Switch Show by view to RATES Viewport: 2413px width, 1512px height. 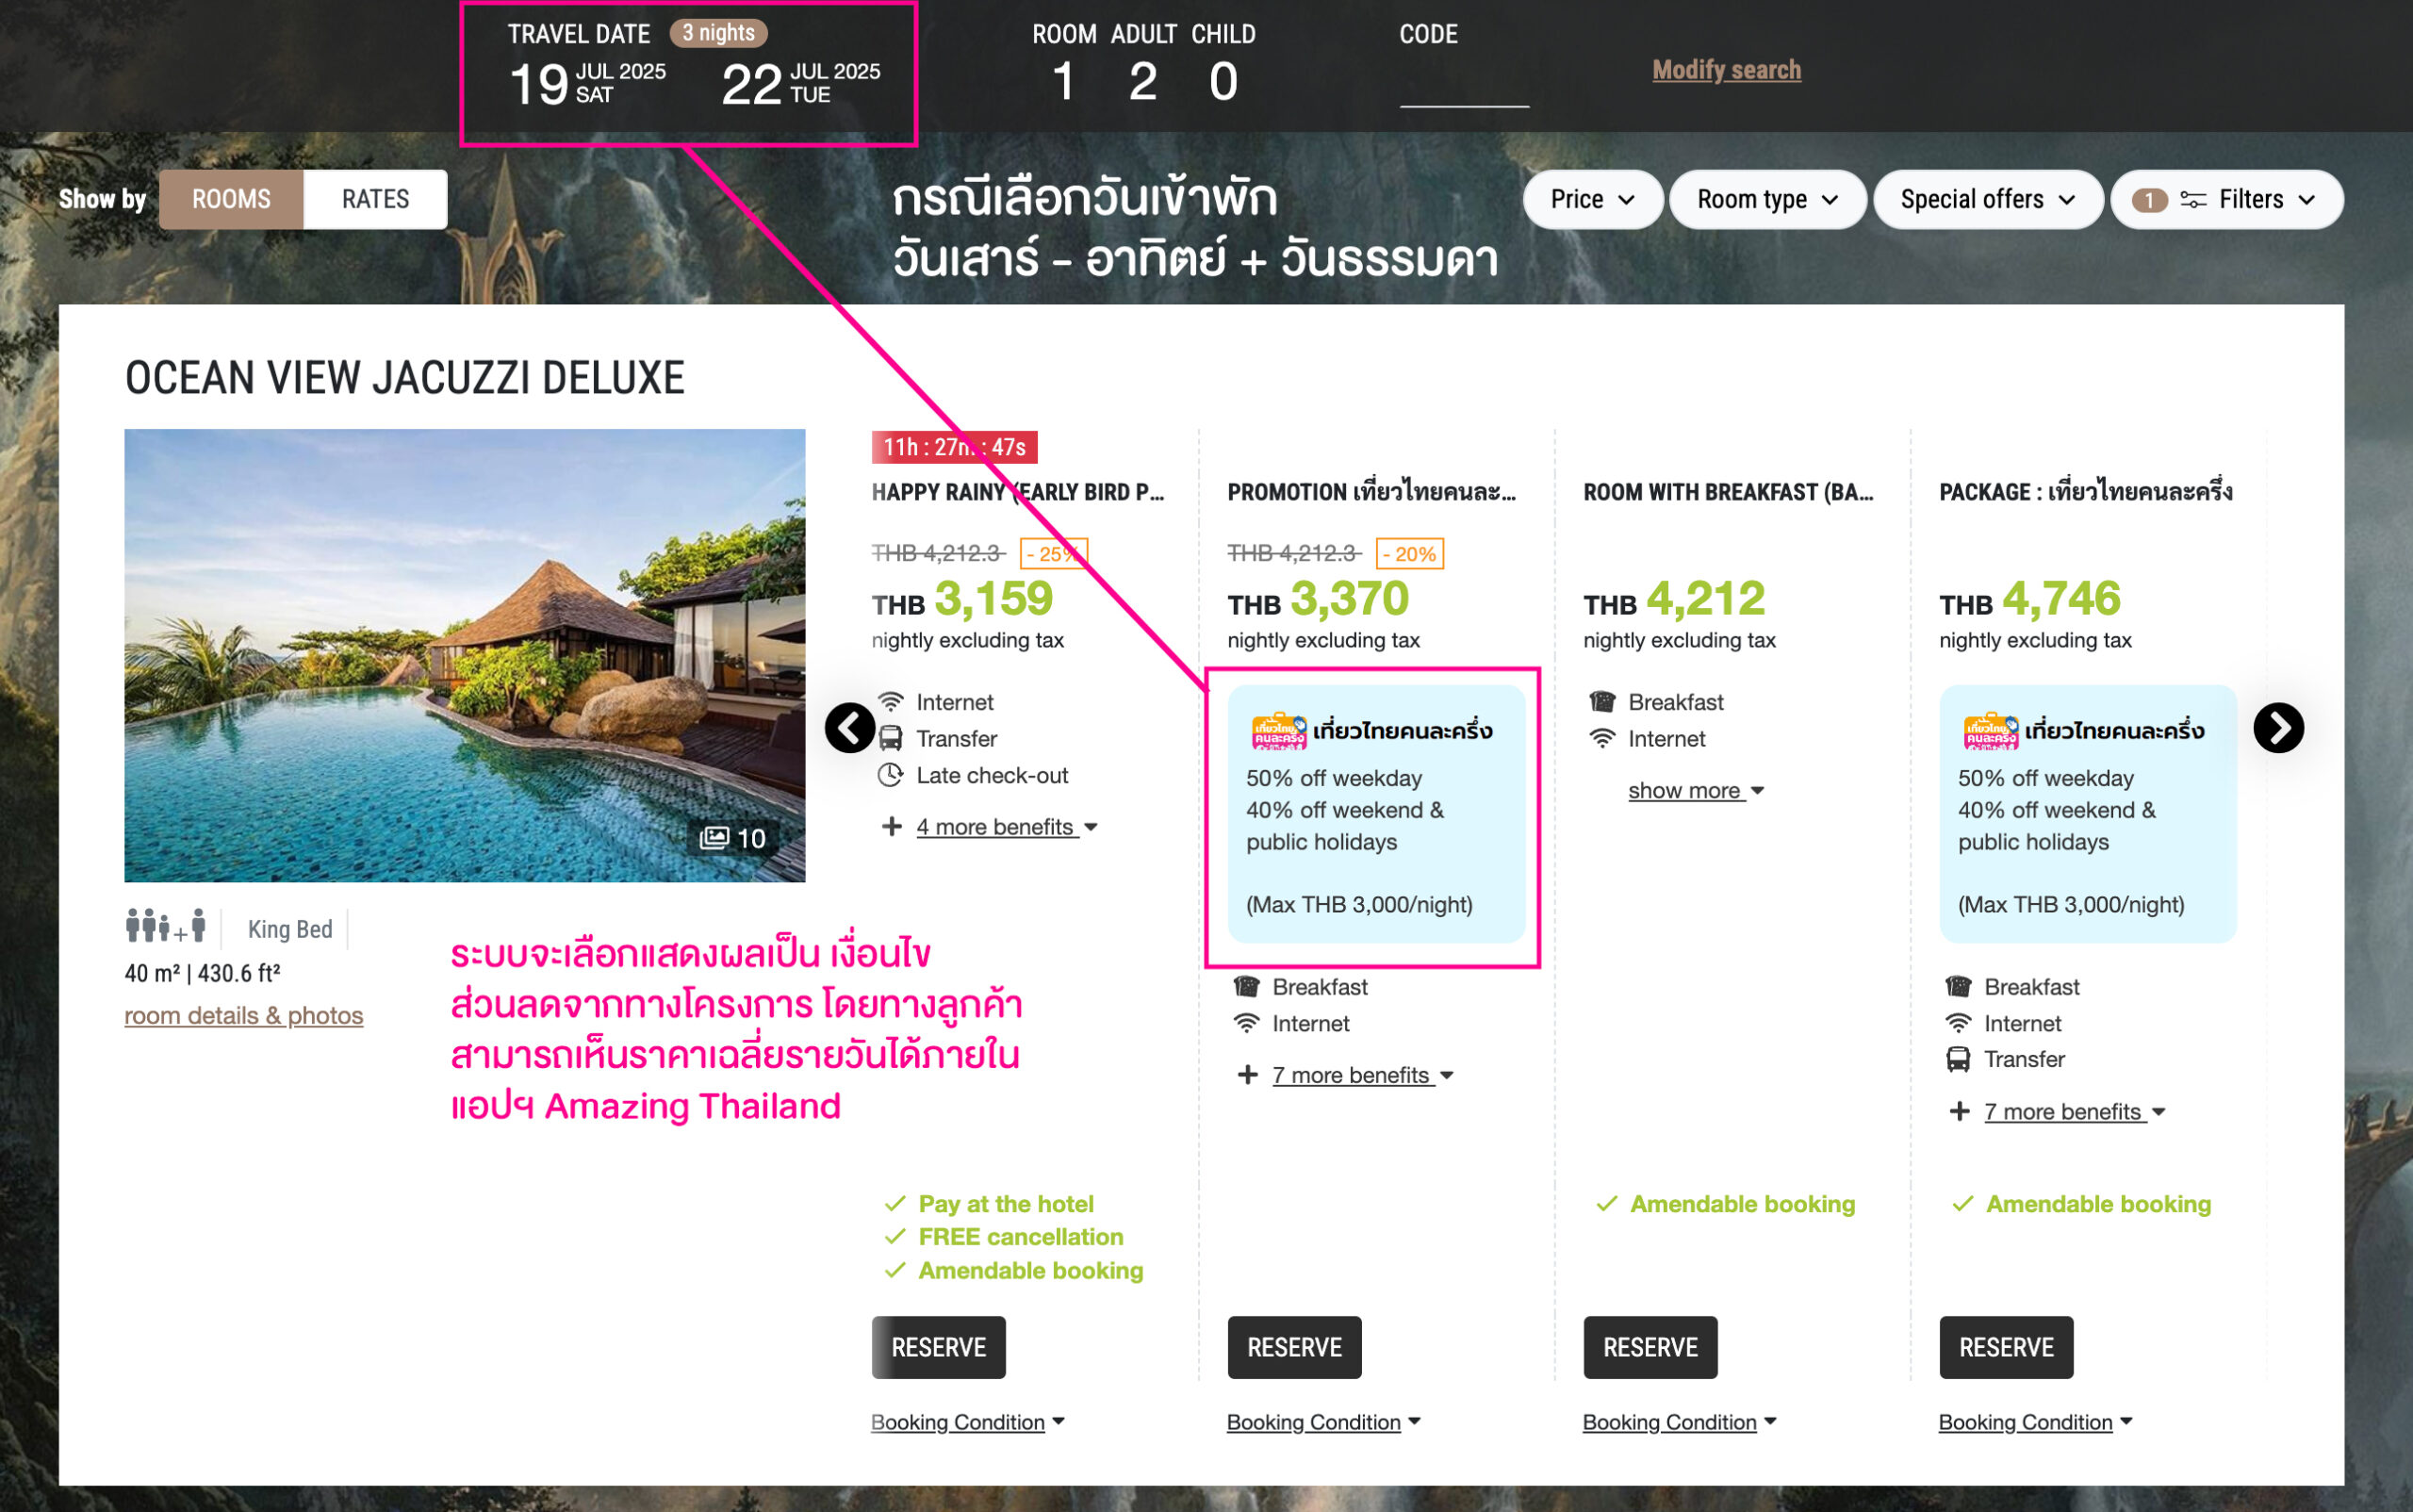pos(375,199)
